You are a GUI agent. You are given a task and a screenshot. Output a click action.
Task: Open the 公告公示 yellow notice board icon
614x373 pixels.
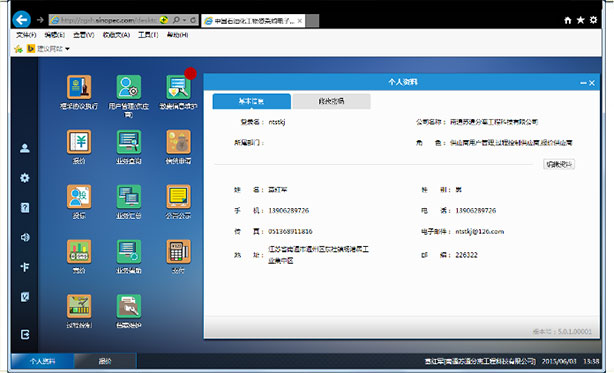(179, 196)
